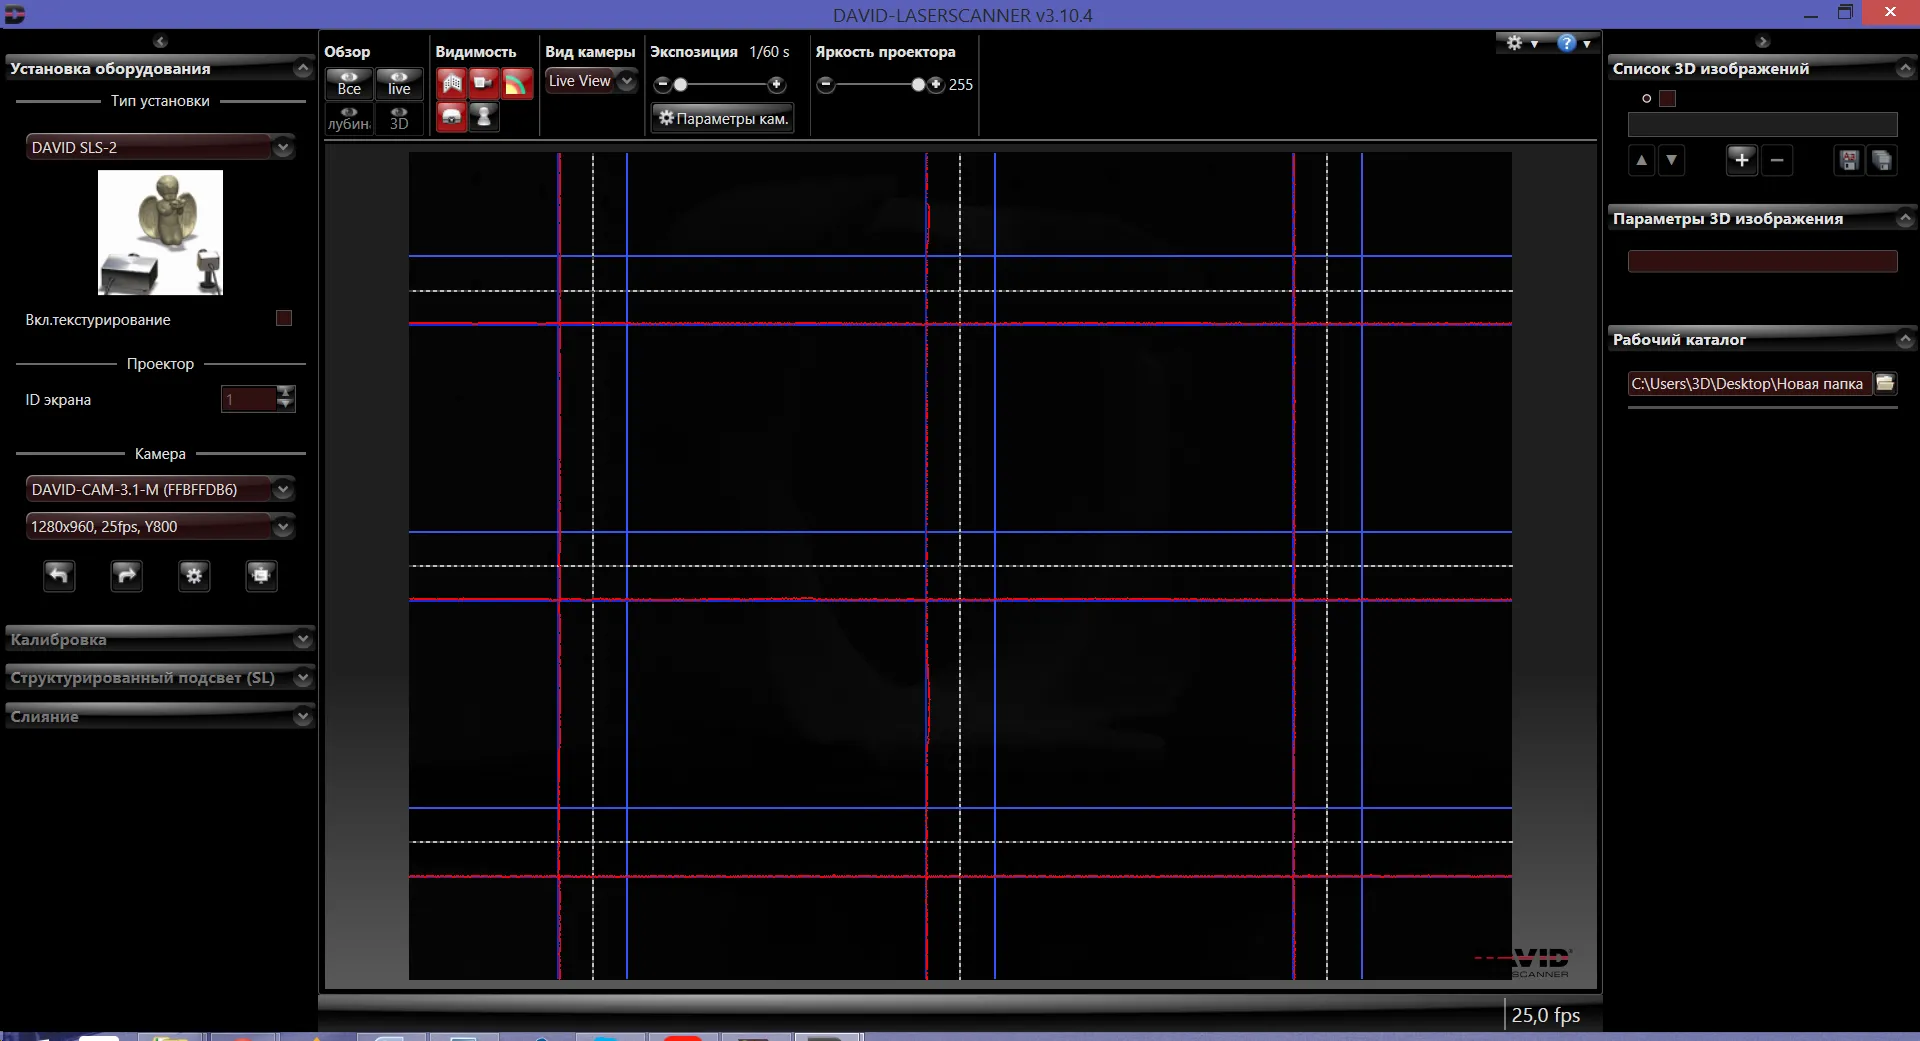Screen dimensions: 1920x1041
Task: Move scan up with triangle button
Action: click(x=1642, y=160)
